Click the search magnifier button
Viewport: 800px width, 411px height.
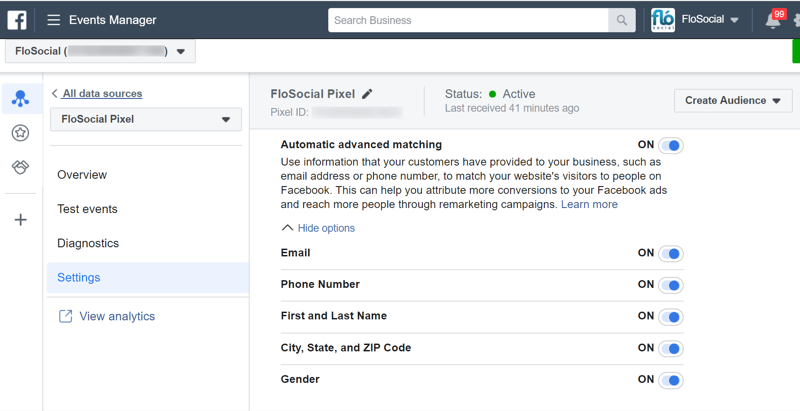(622, 20)
